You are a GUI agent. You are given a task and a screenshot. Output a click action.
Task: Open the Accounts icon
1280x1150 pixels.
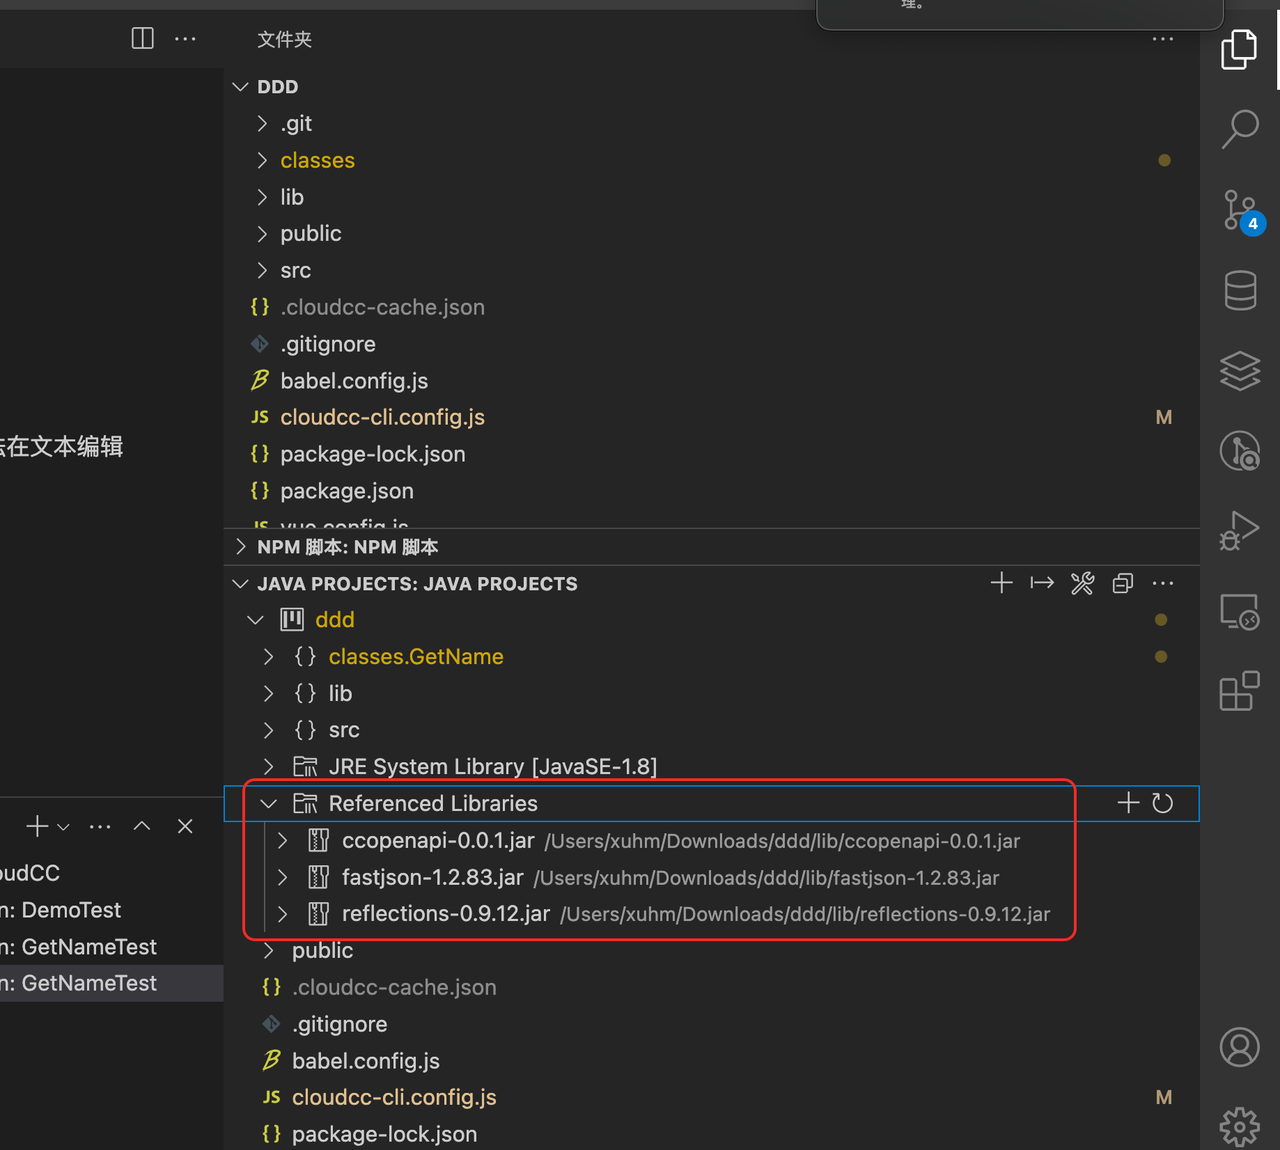(x=1240, y=1047)
